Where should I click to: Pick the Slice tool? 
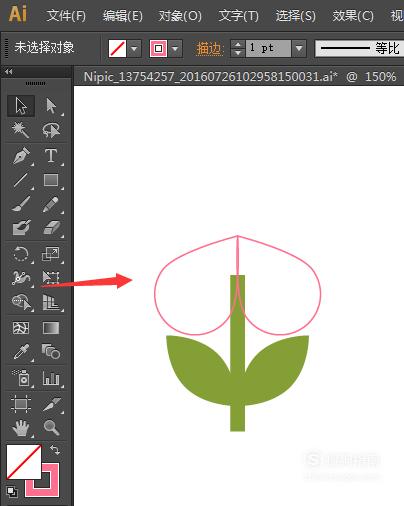[51, 404]
